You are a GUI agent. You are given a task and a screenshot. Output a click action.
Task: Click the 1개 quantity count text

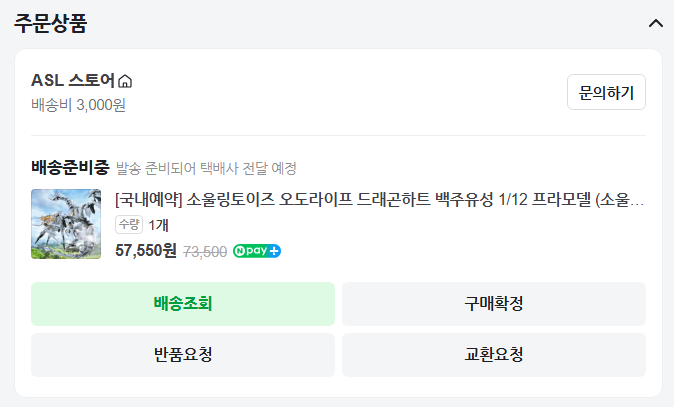pos(158,225)
